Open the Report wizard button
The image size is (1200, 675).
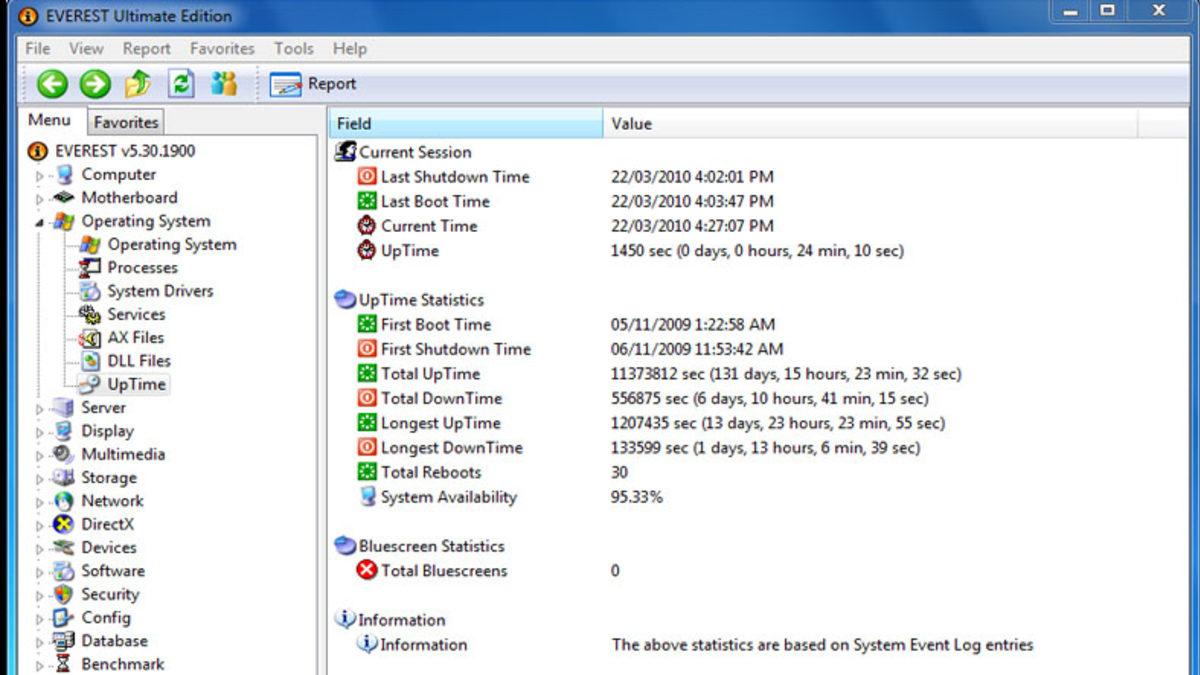pyautogui.click(x=313, y=85)
